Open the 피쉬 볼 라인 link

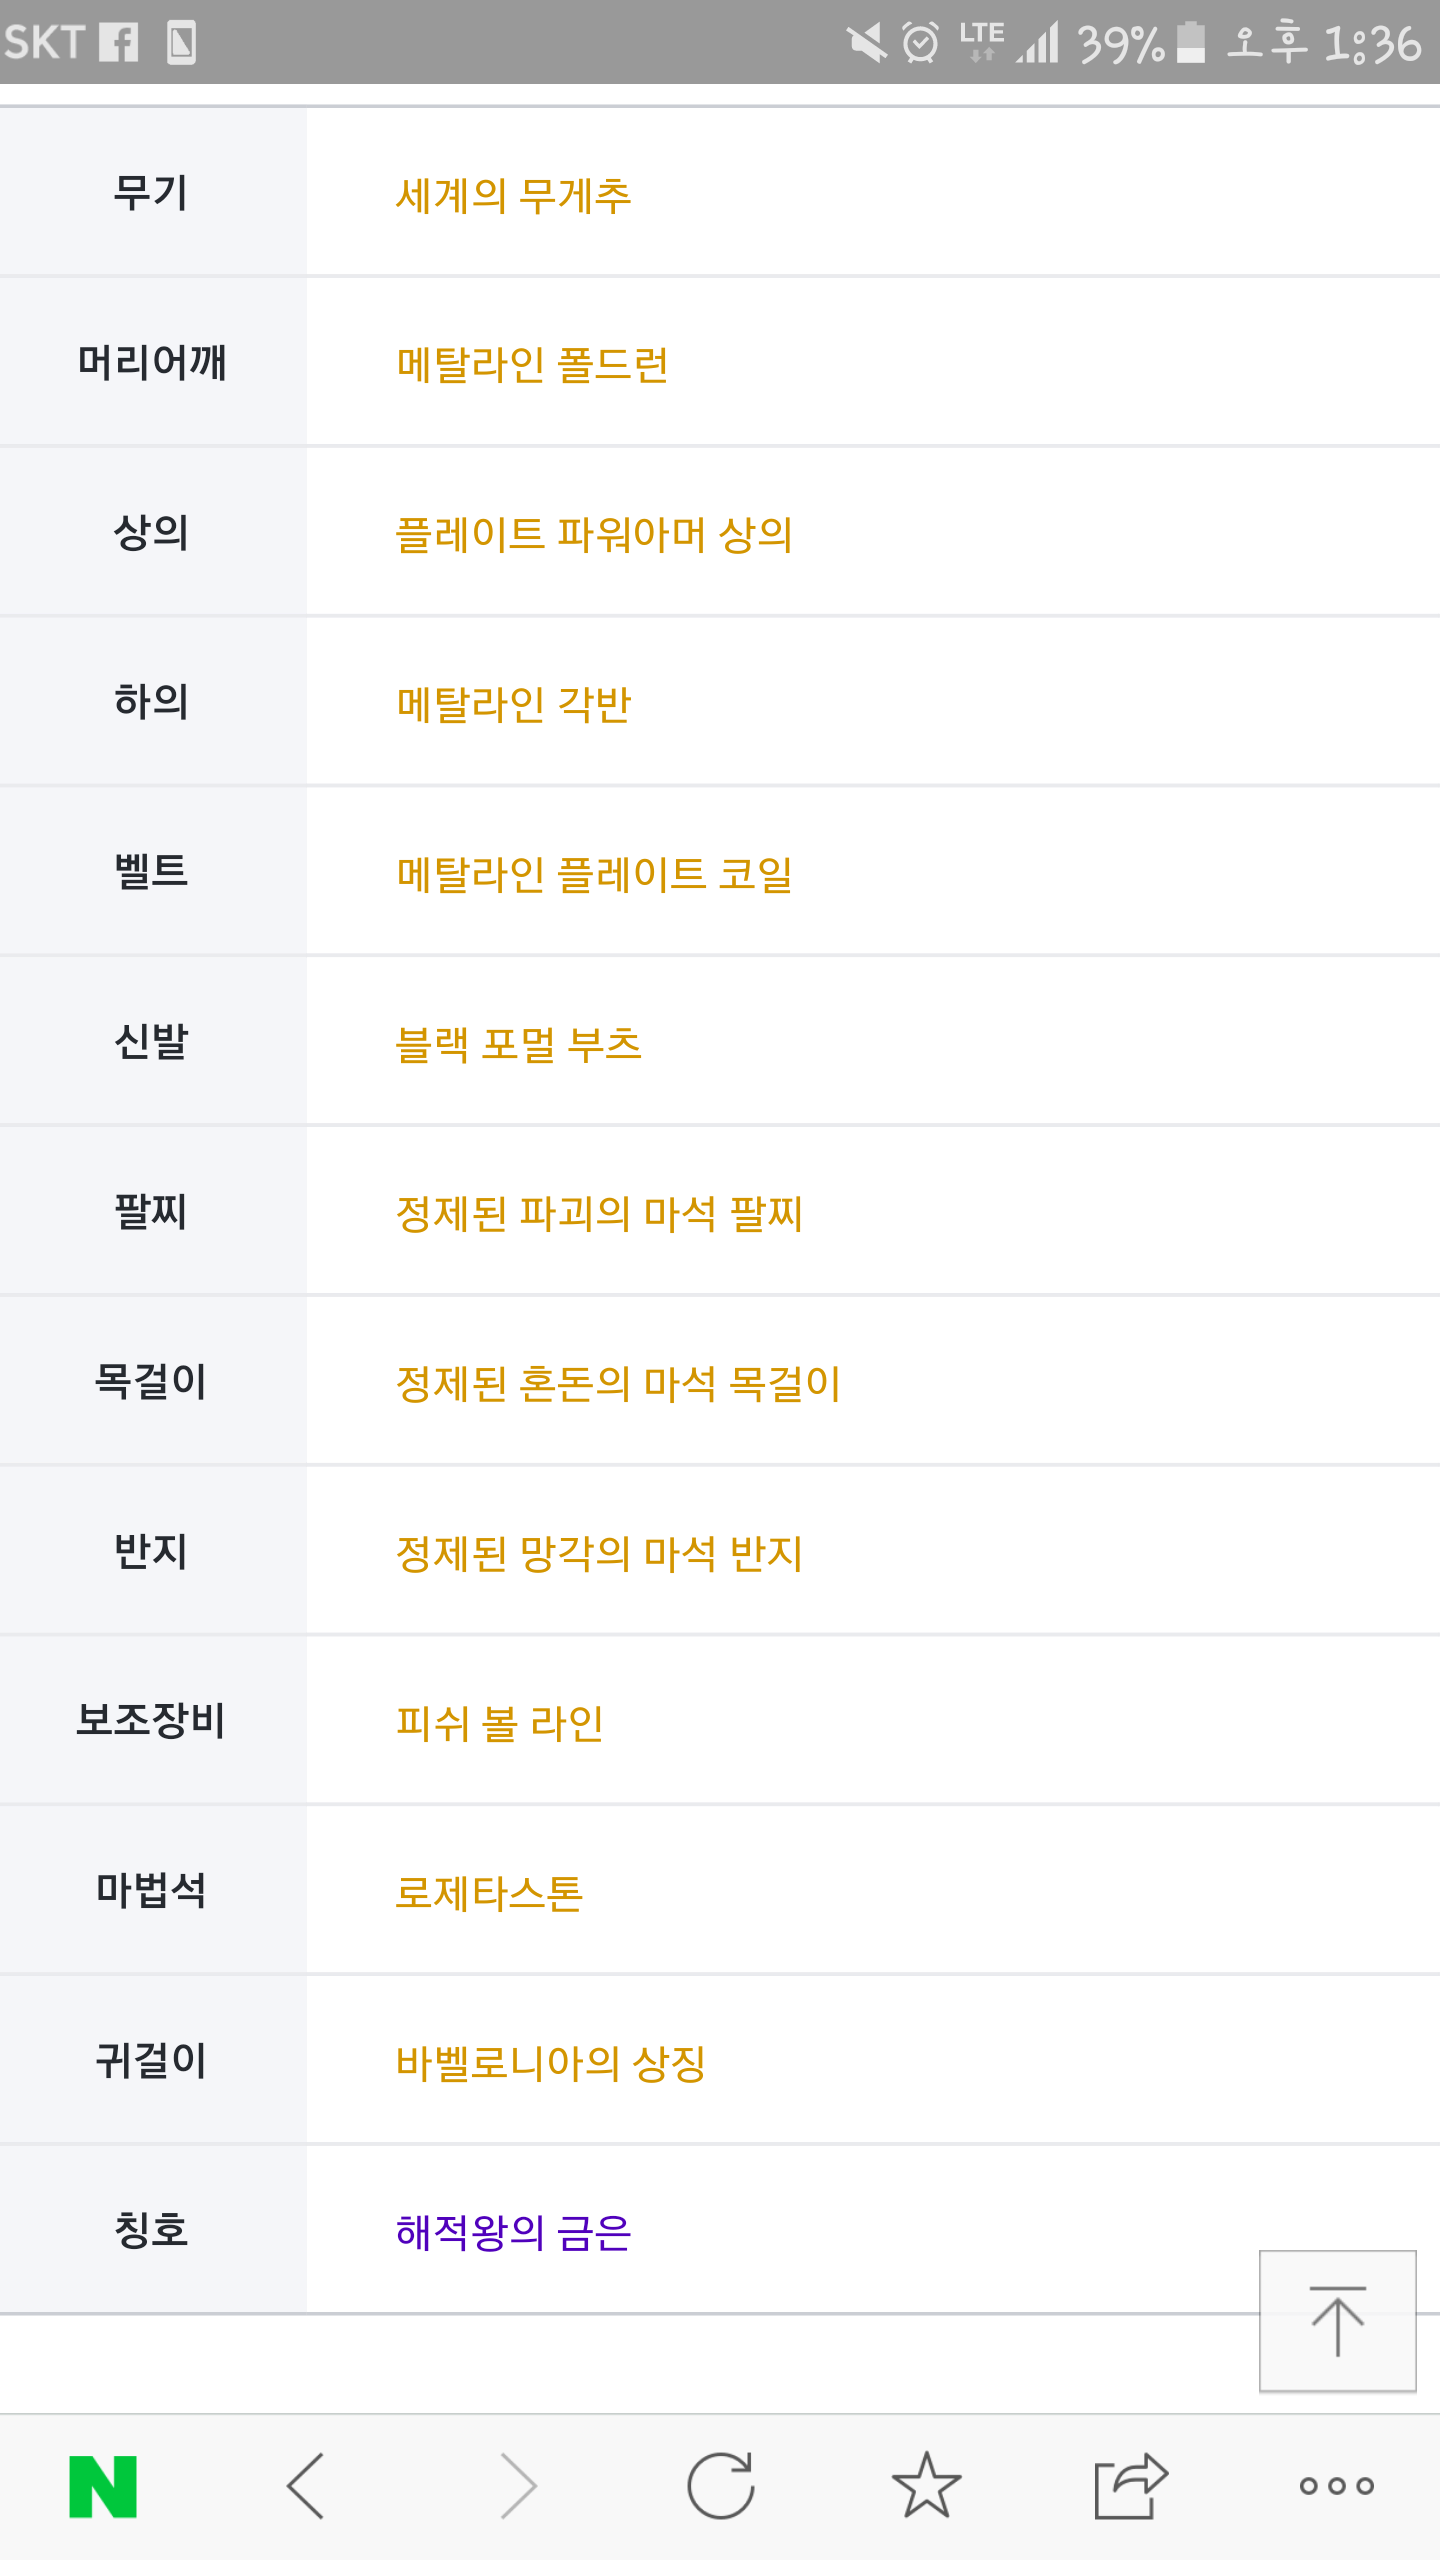coord(499,1723)
